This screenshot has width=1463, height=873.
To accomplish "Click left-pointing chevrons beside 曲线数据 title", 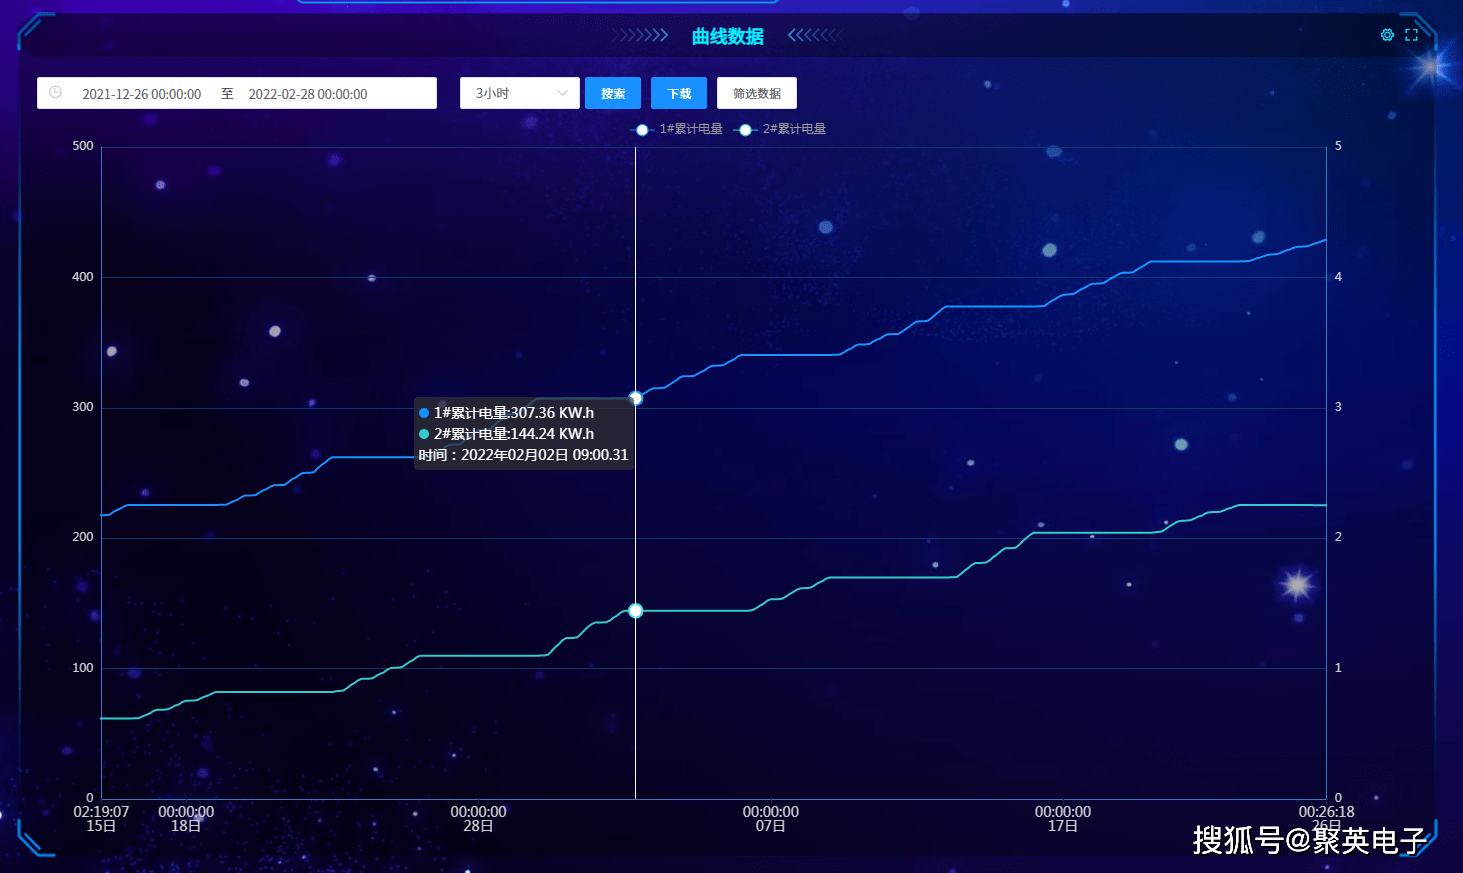I will 814,36.
